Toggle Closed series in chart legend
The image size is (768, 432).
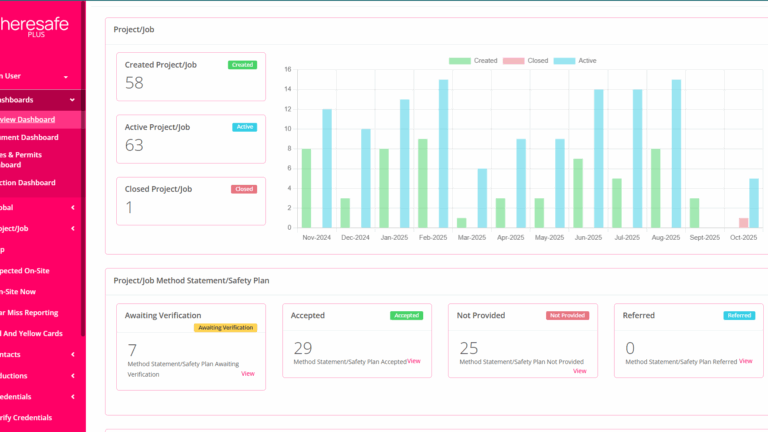[525, 61]
